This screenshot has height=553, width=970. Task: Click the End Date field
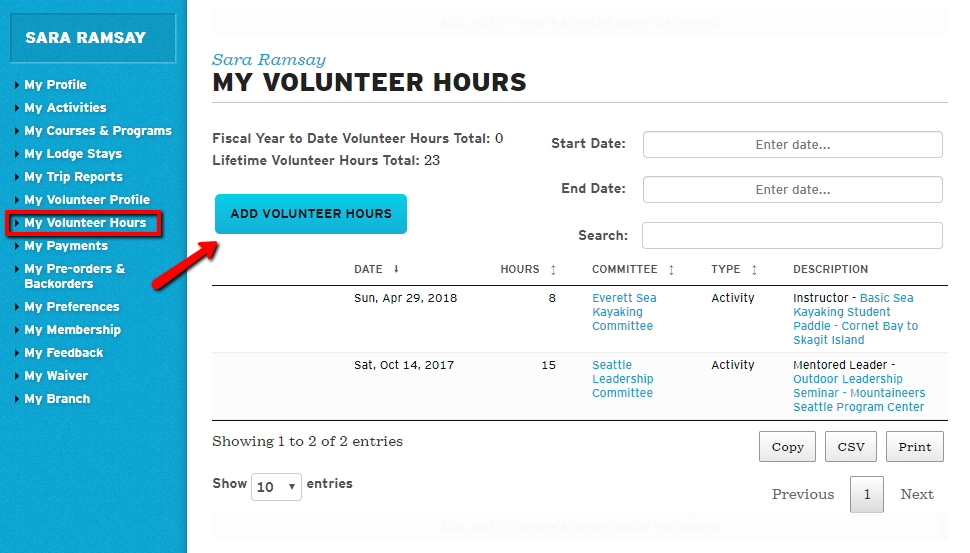pyautogui.click(x=792, y=189)
